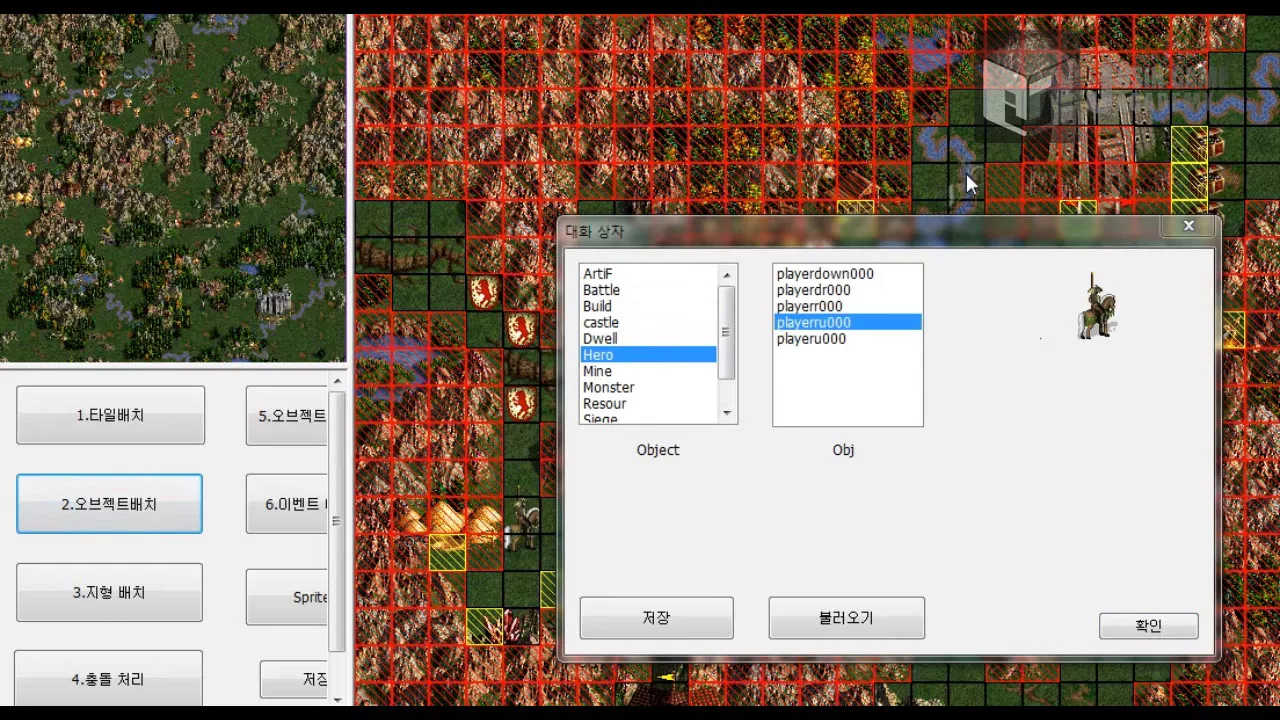Select ArtiF in the Object list

point(648,274)
